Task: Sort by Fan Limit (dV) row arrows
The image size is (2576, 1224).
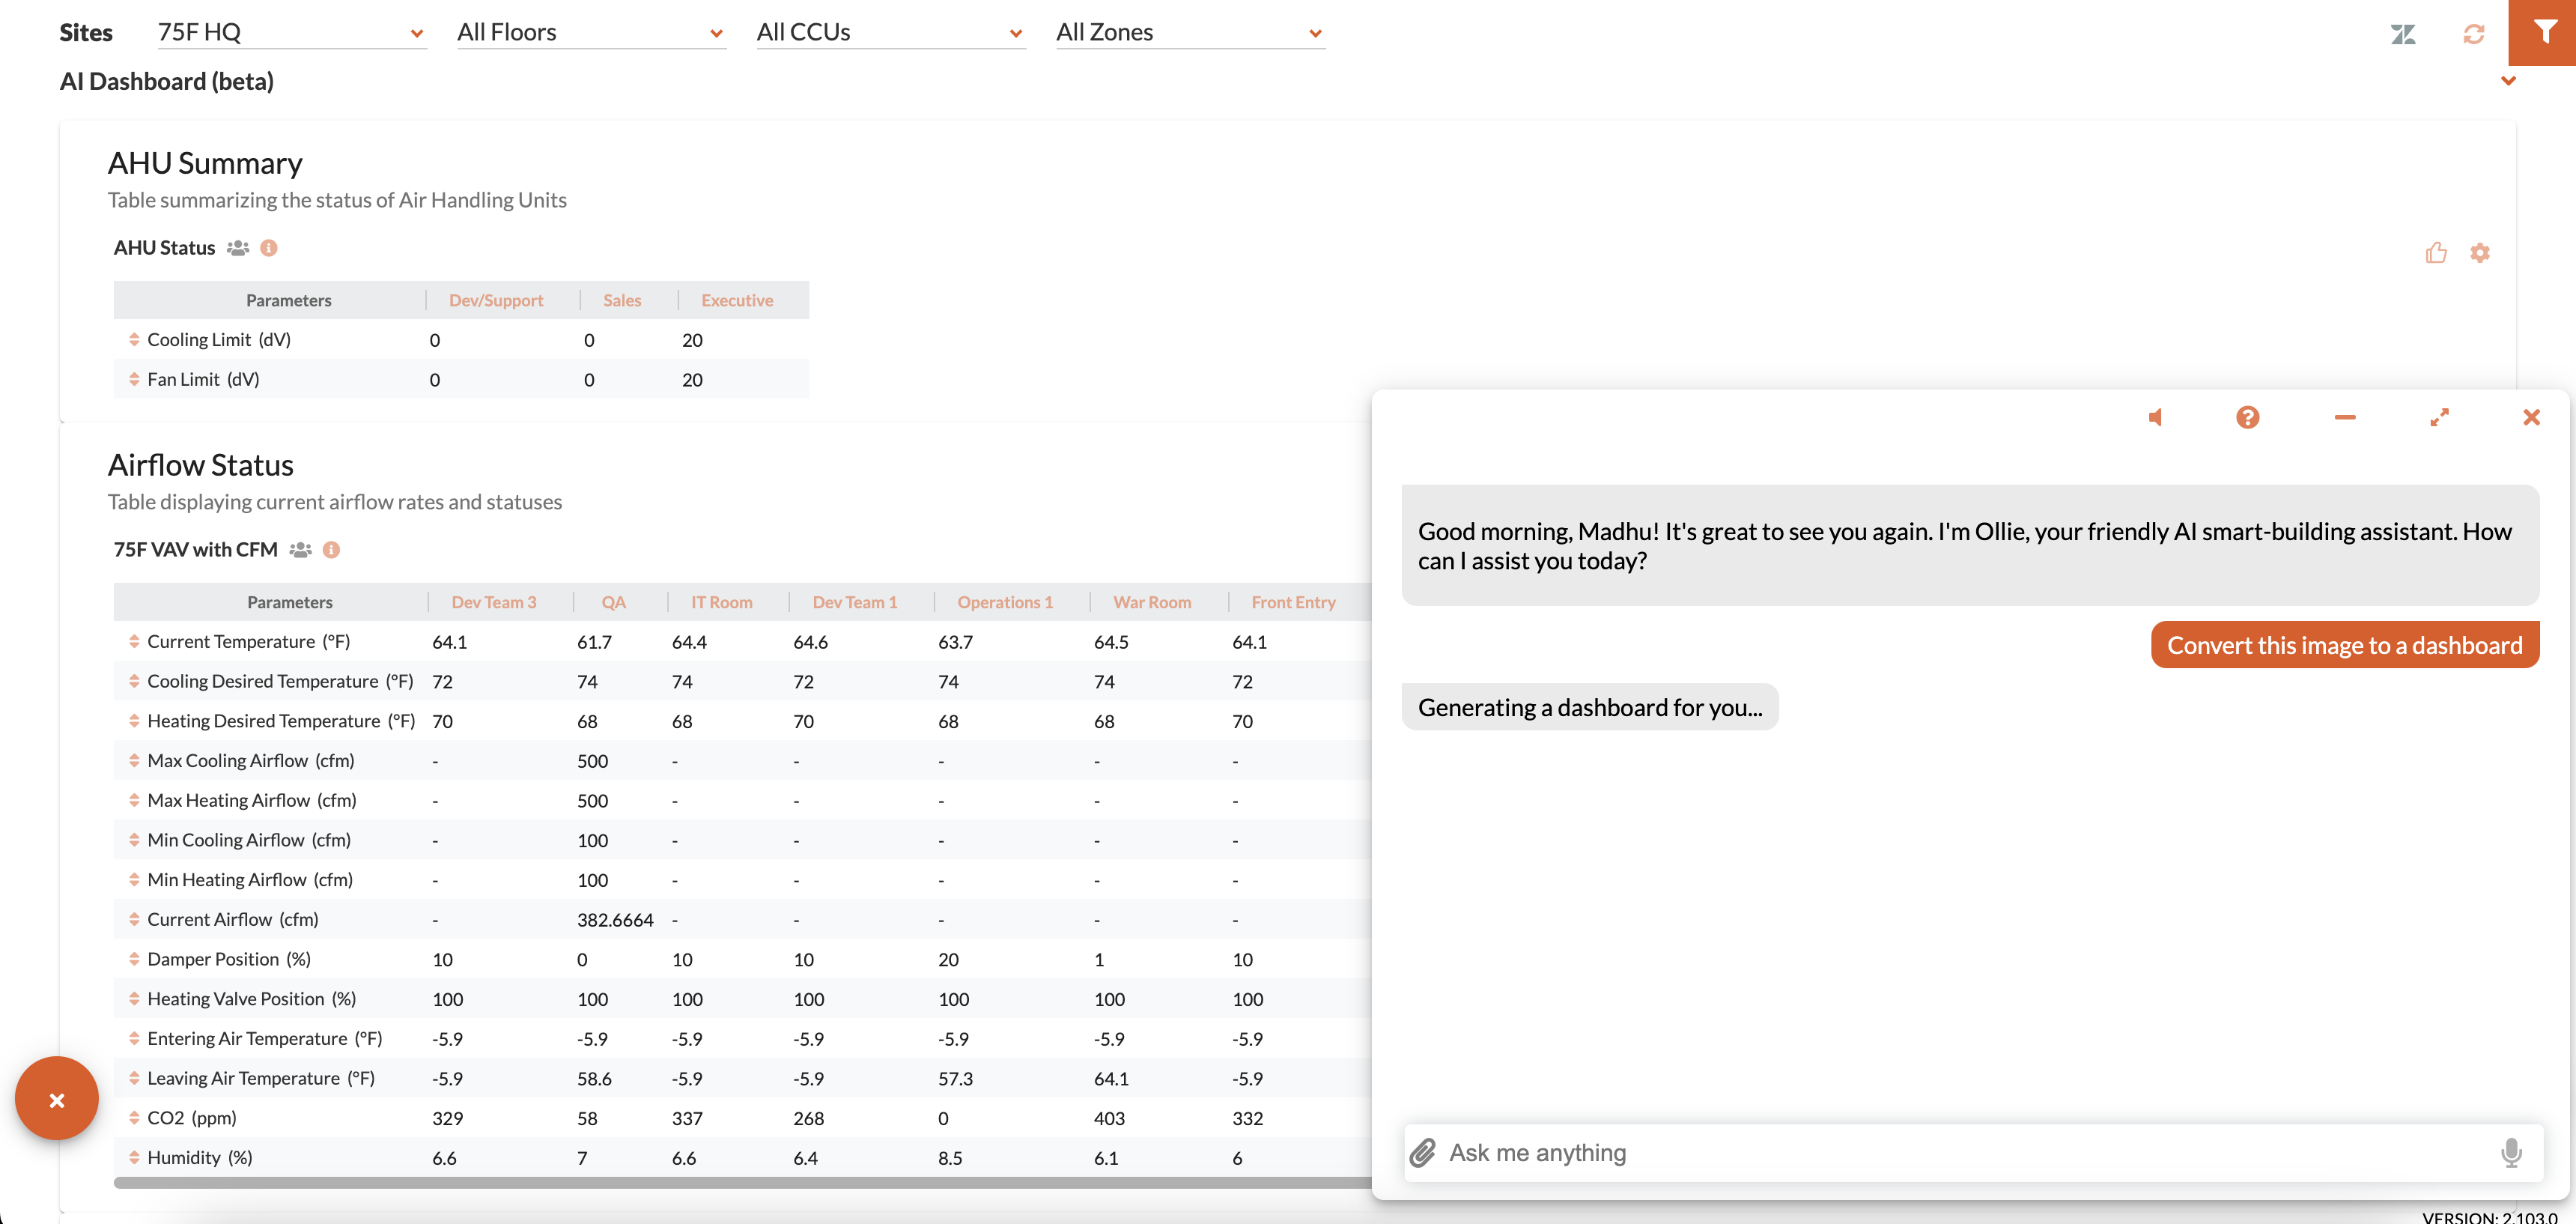Action: click(x=134, y=380)
